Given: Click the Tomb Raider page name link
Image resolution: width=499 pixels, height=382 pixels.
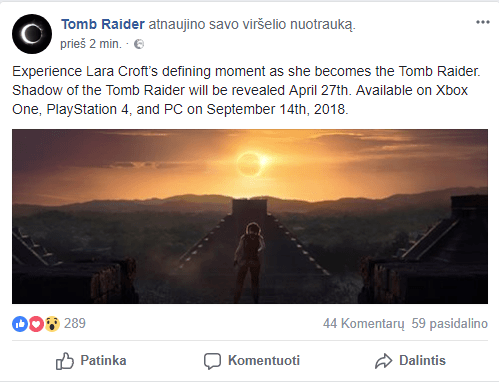Looking at the screenshot, I should (x=103, y=24).
